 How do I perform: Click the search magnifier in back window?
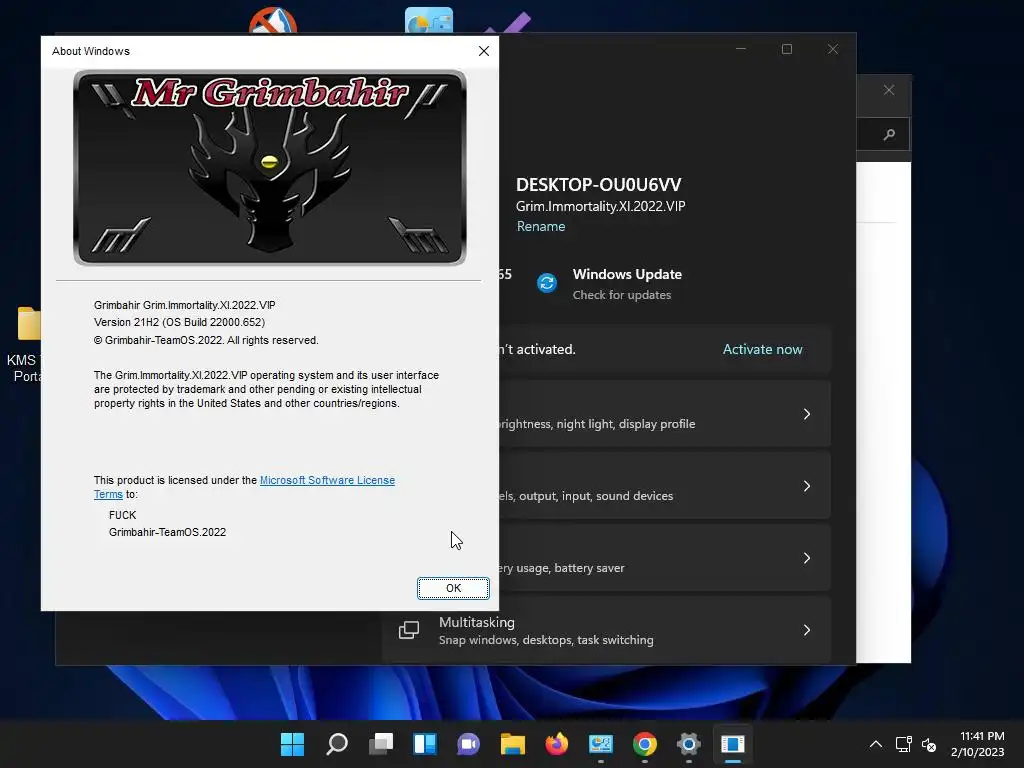[x=889, y=135]
